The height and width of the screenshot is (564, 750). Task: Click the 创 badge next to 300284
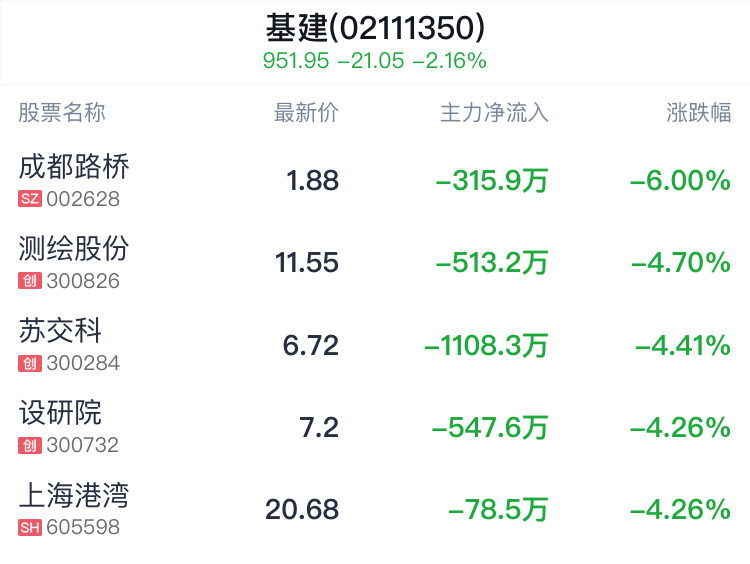point(30,363)
